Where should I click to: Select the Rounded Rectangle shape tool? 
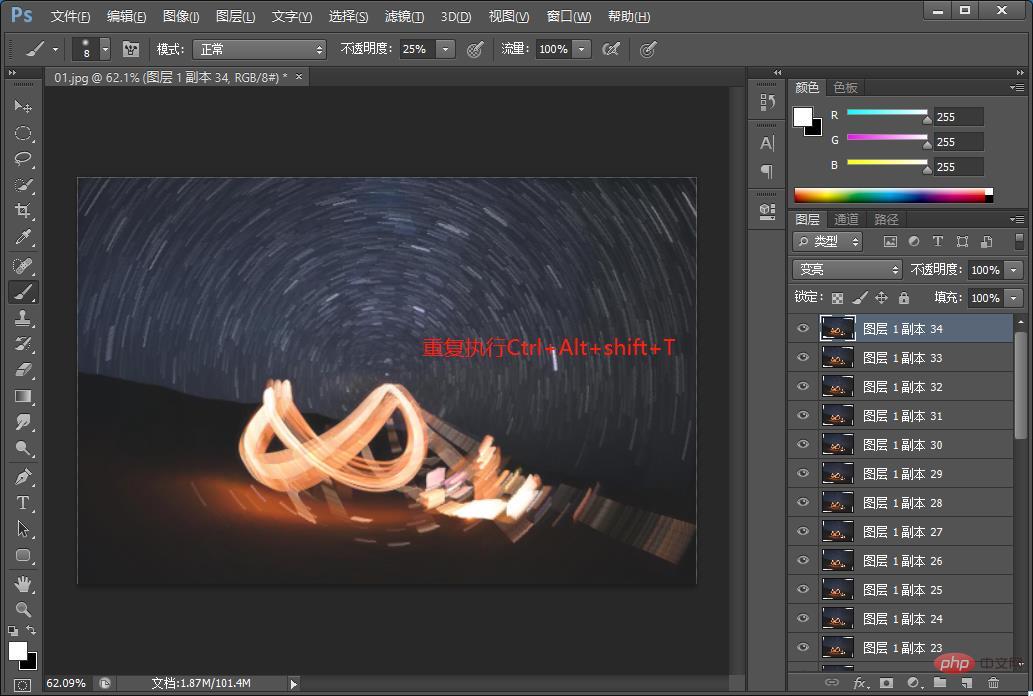(23, 555)
